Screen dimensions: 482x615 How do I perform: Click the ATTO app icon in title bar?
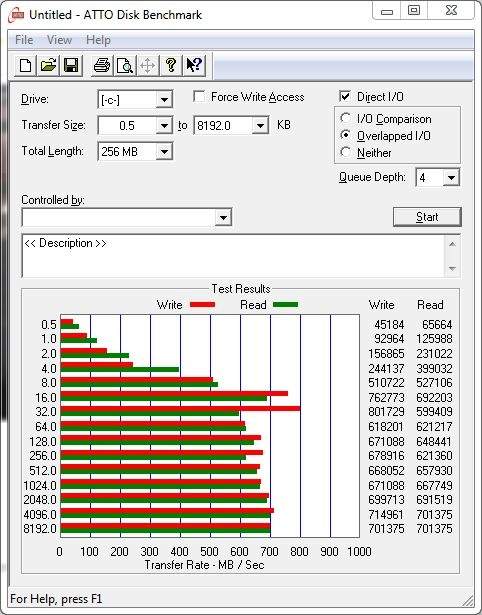pyautogui.click(x=17, y=16)
